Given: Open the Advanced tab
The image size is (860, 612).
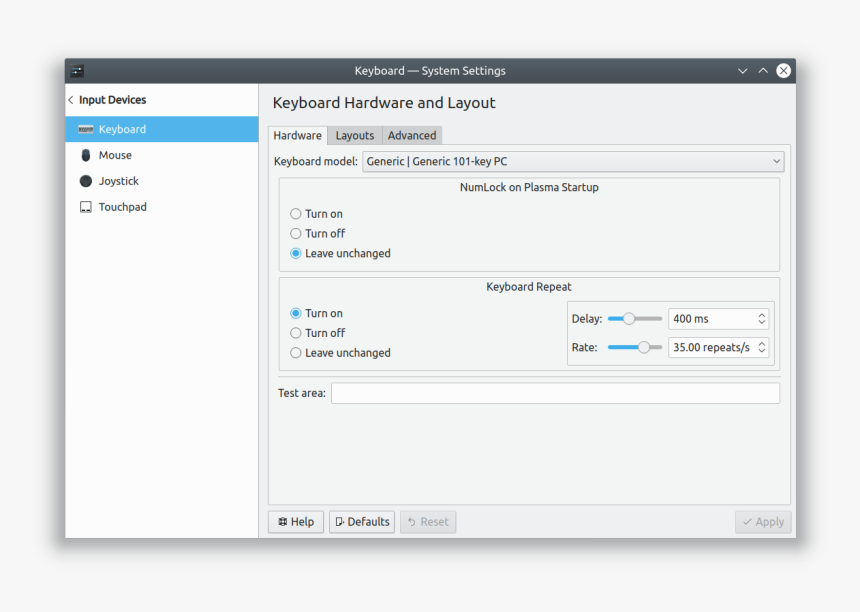Looking at the screenshot, I should (411, 135).
